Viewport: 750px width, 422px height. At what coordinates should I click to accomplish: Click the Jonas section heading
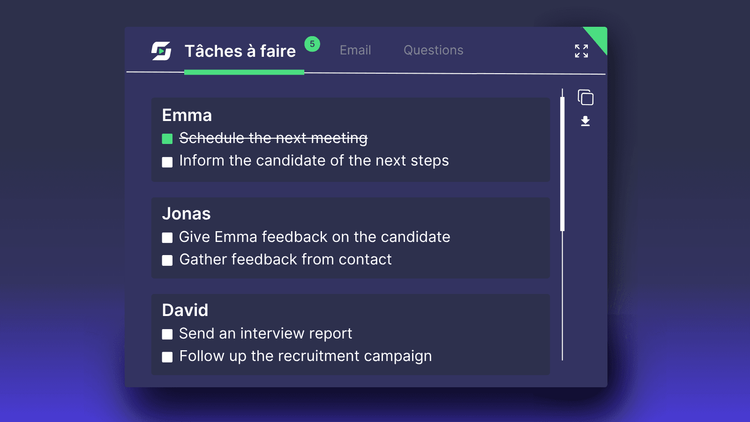[186, 214]
